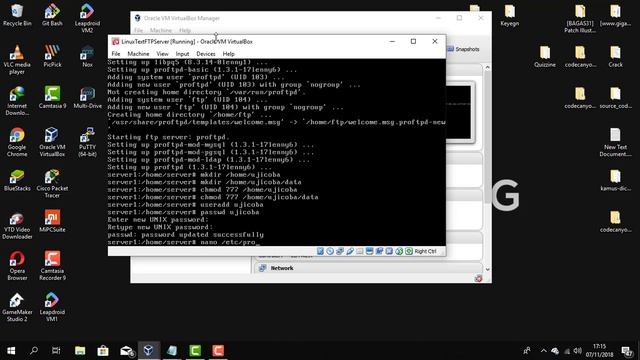Select the Cisco Packet Tracer desktop icon

pyautogui.click(x=52, y=184)
